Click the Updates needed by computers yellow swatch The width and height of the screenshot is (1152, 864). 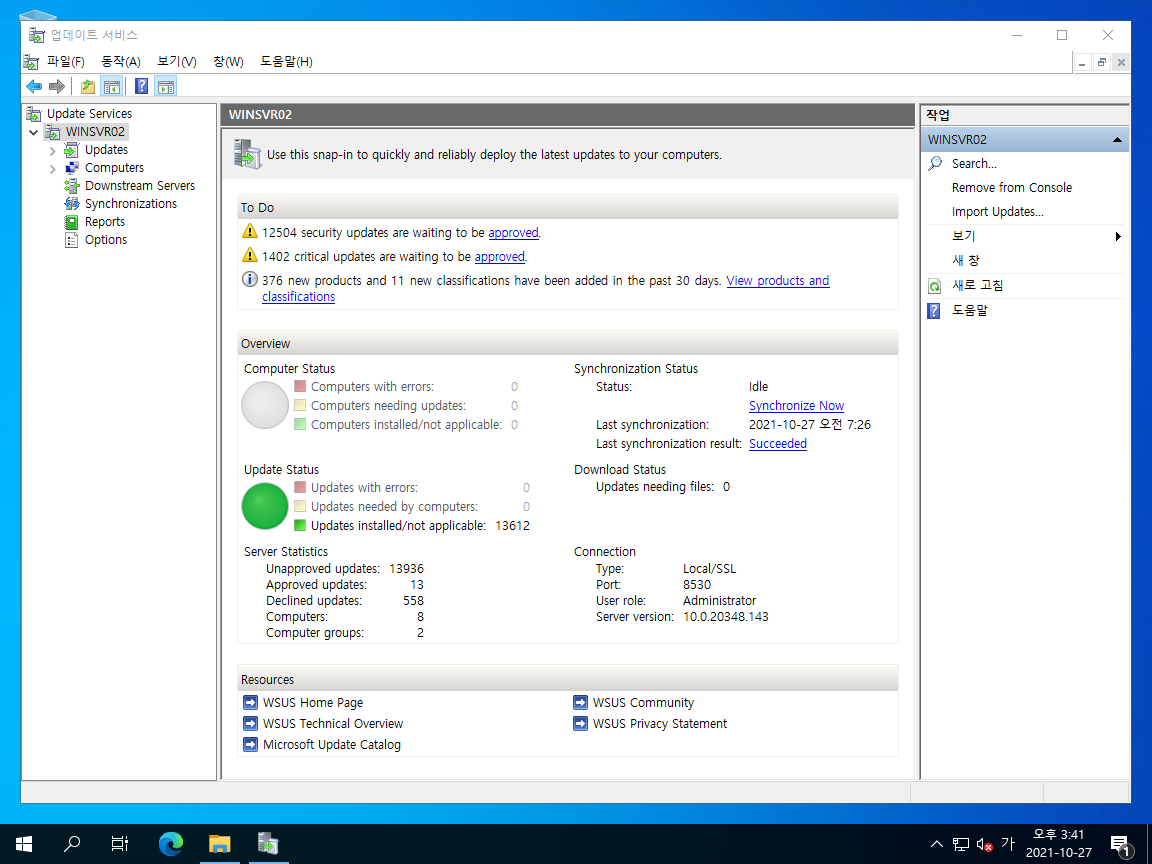[300, 506]
